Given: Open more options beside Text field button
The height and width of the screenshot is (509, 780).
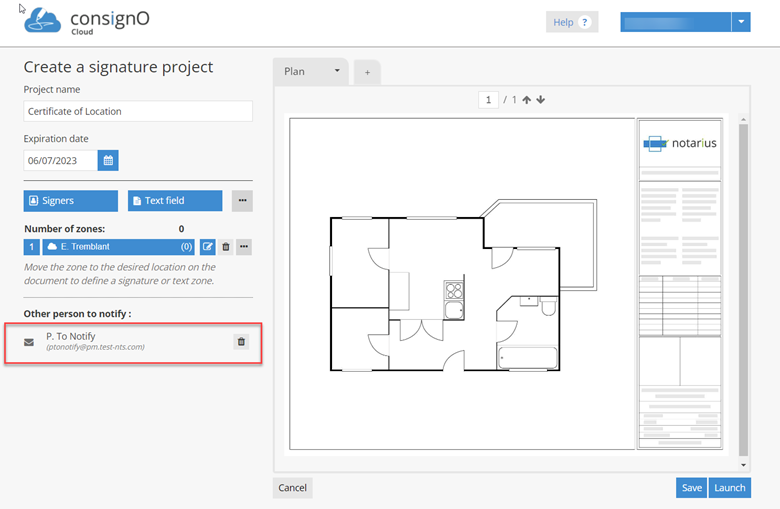Looking at the screenshot, I should (242, 201).
